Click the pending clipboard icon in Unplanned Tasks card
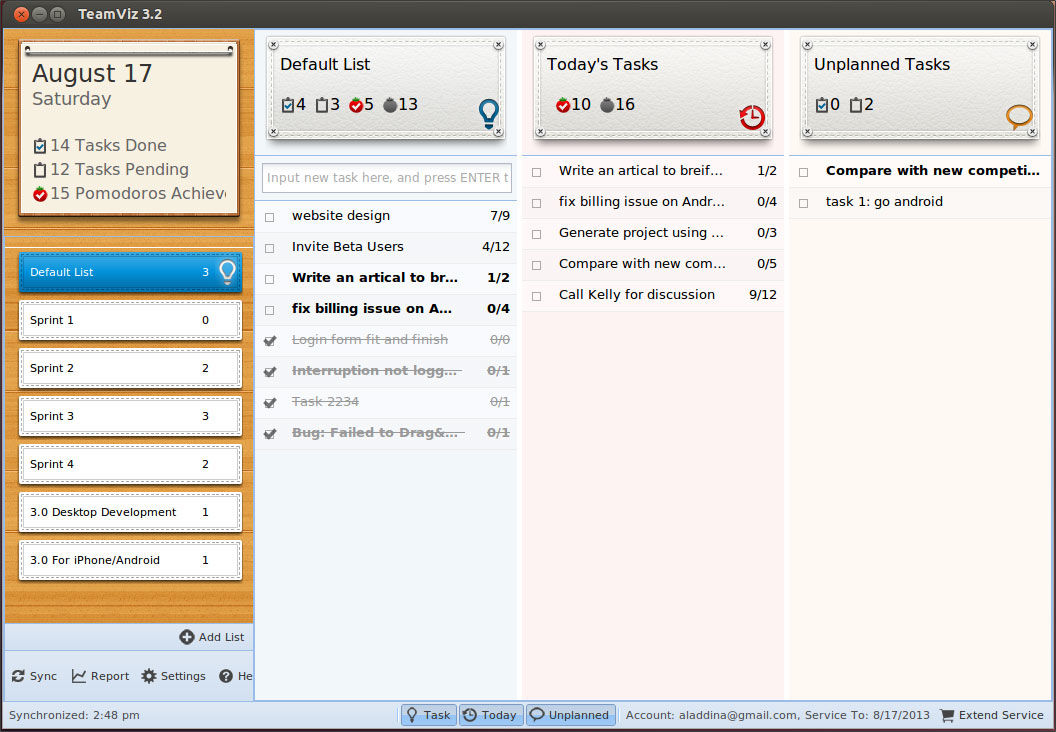 [x=856, y=105]
